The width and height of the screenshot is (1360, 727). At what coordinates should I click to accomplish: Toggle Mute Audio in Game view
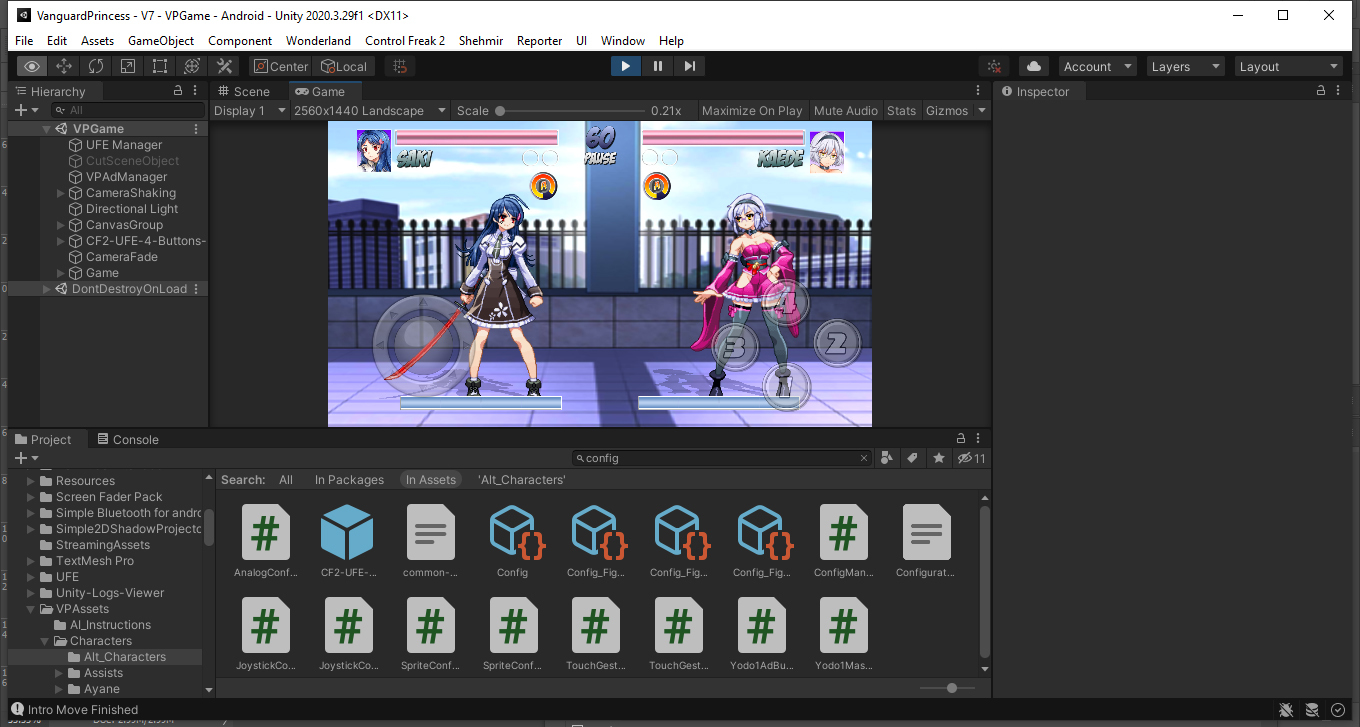coord(846,110)
